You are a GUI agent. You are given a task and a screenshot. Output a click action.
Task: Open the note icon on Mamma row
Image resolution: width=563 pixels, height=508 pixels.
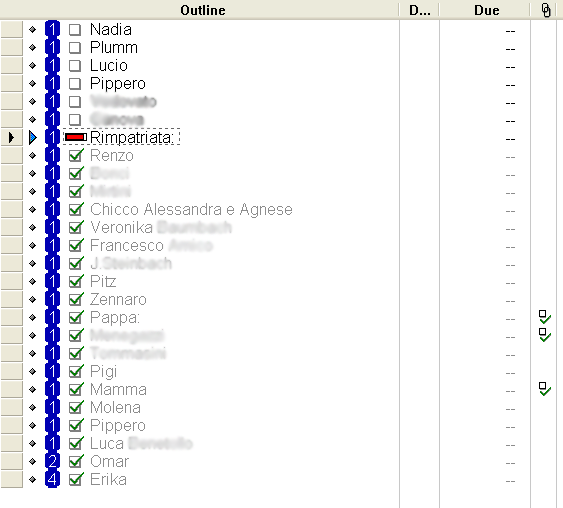pos(545,389)
